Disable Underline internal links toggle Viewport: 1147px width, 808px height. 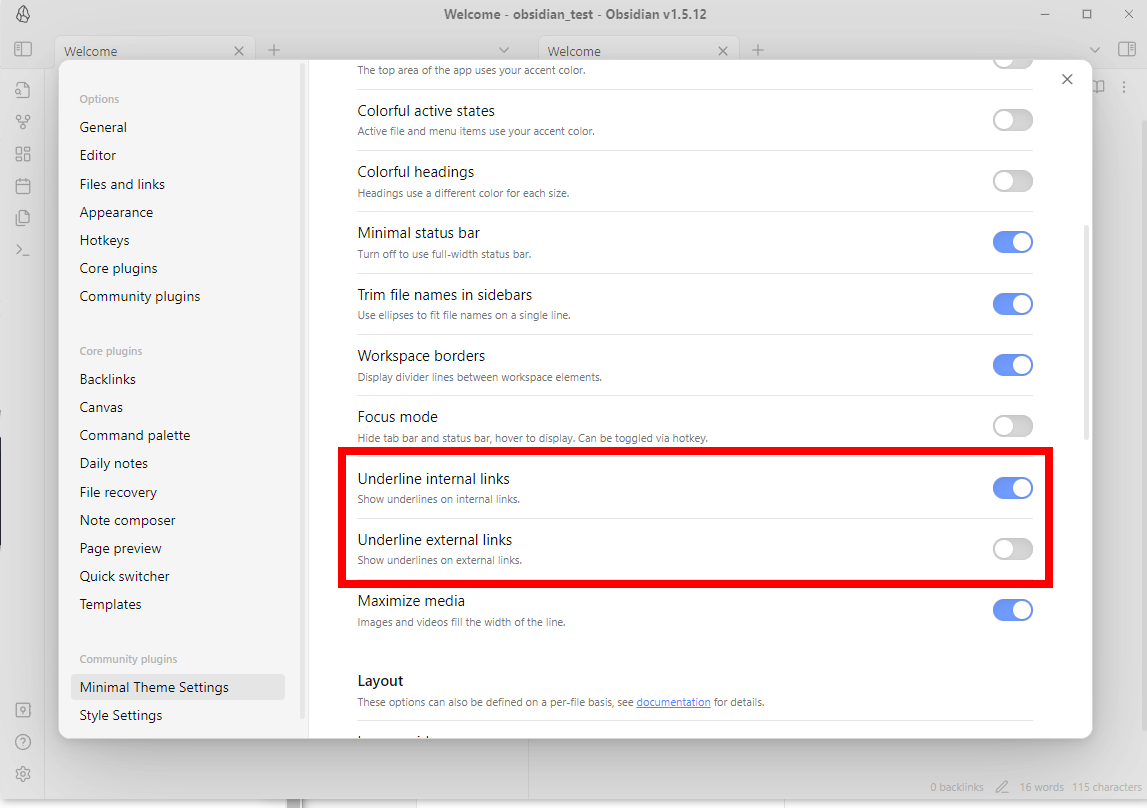pos(1012,488)
